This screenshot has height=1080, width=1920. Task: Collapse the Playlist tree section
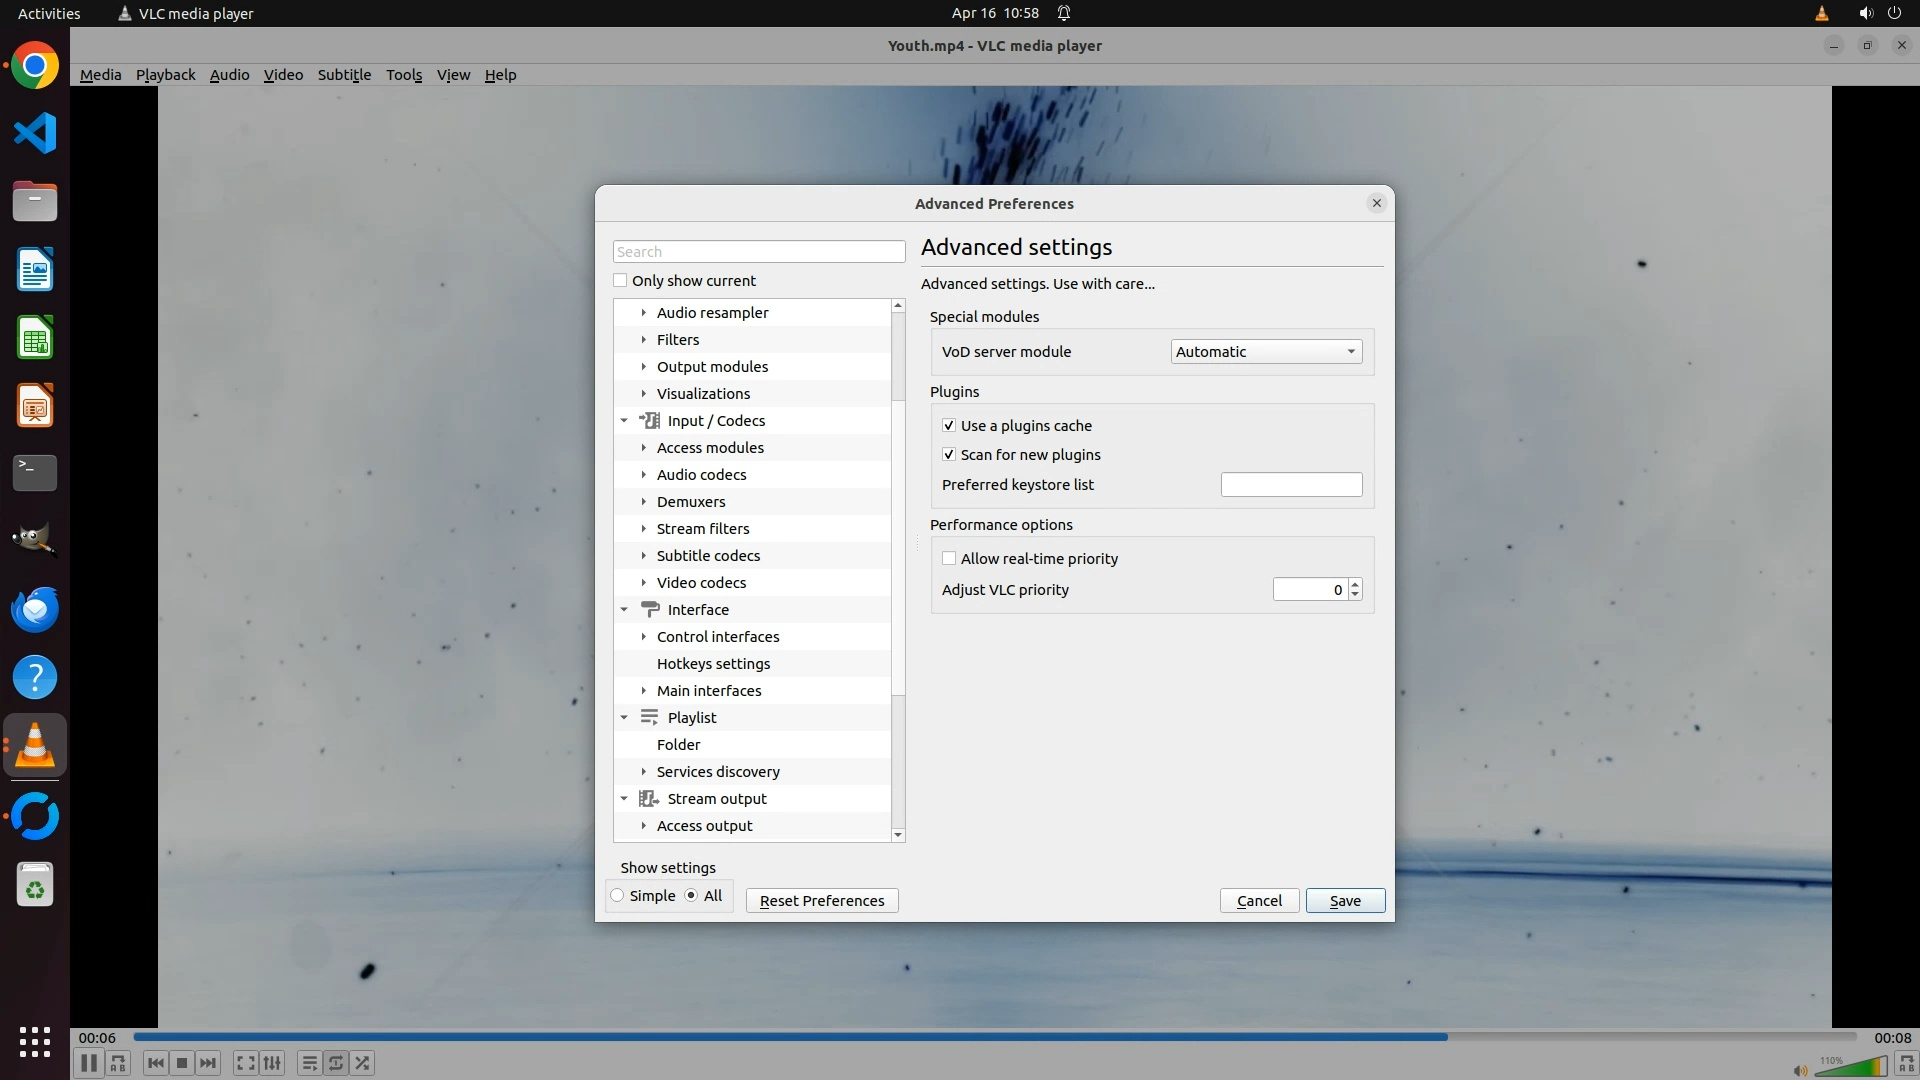[x=624, y=718]
